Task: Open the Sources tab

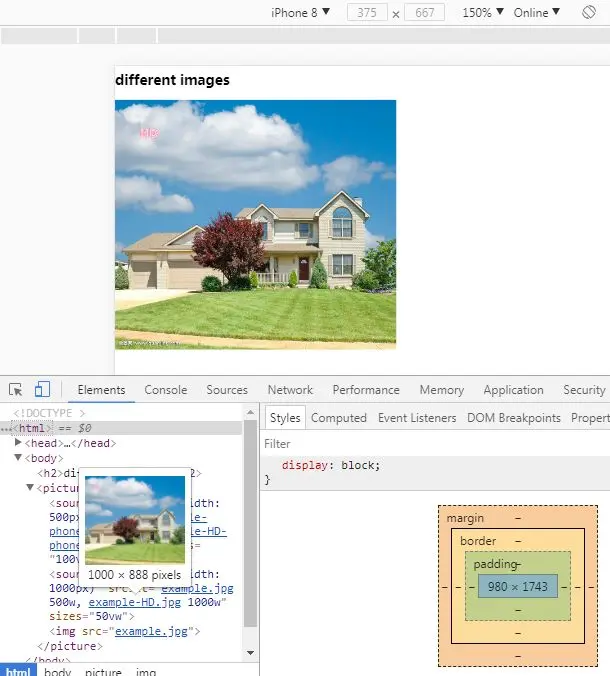Action: tap(227, 390)
